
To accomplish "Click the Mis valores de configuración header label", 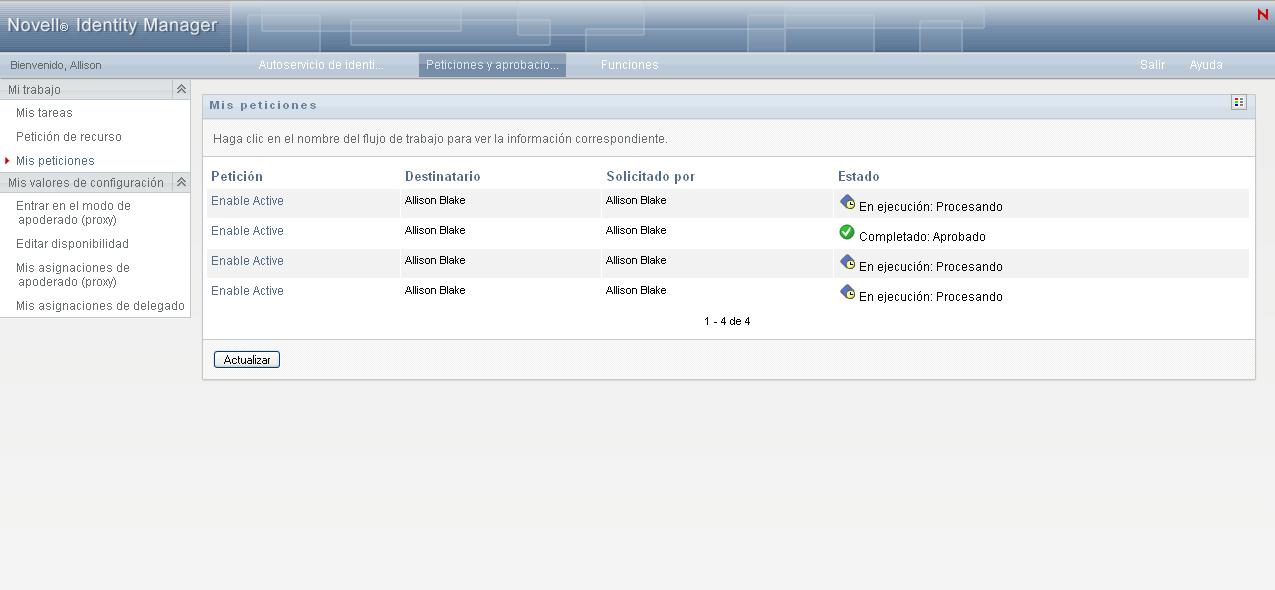I will tap(85, 183).
